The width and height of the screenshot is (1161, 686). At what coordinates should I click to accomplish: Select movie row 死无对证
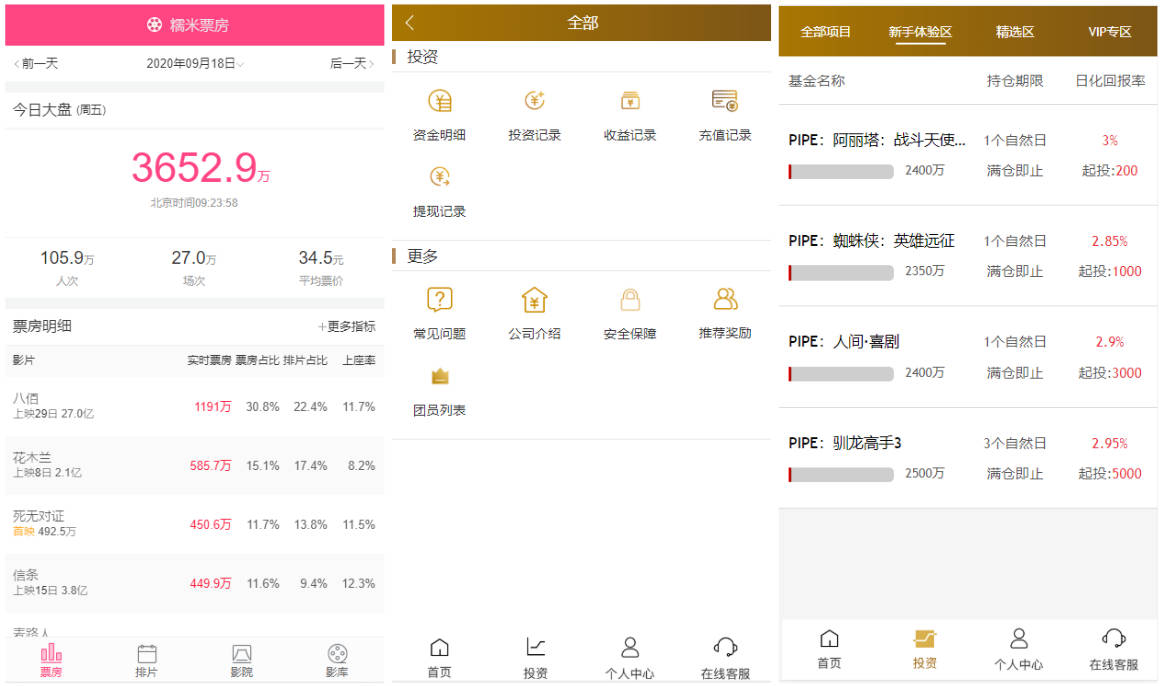(x=195, y=524)
